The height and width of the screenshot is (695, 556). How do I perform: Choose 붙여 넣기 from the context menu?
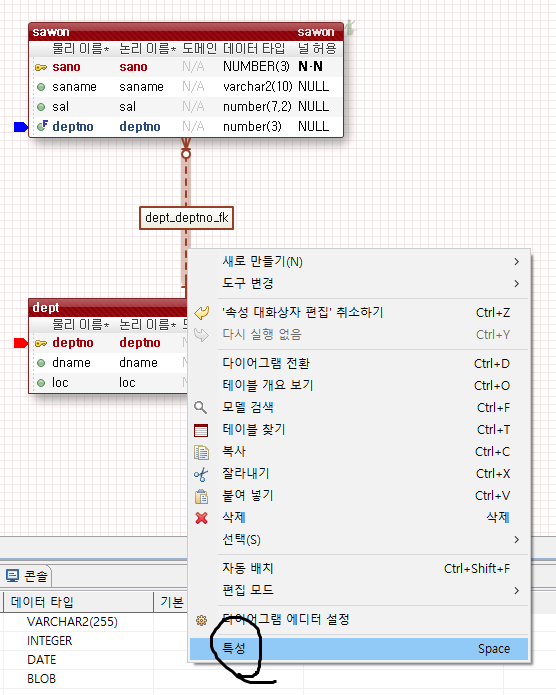pyautogui.click(x=359, y=496)
